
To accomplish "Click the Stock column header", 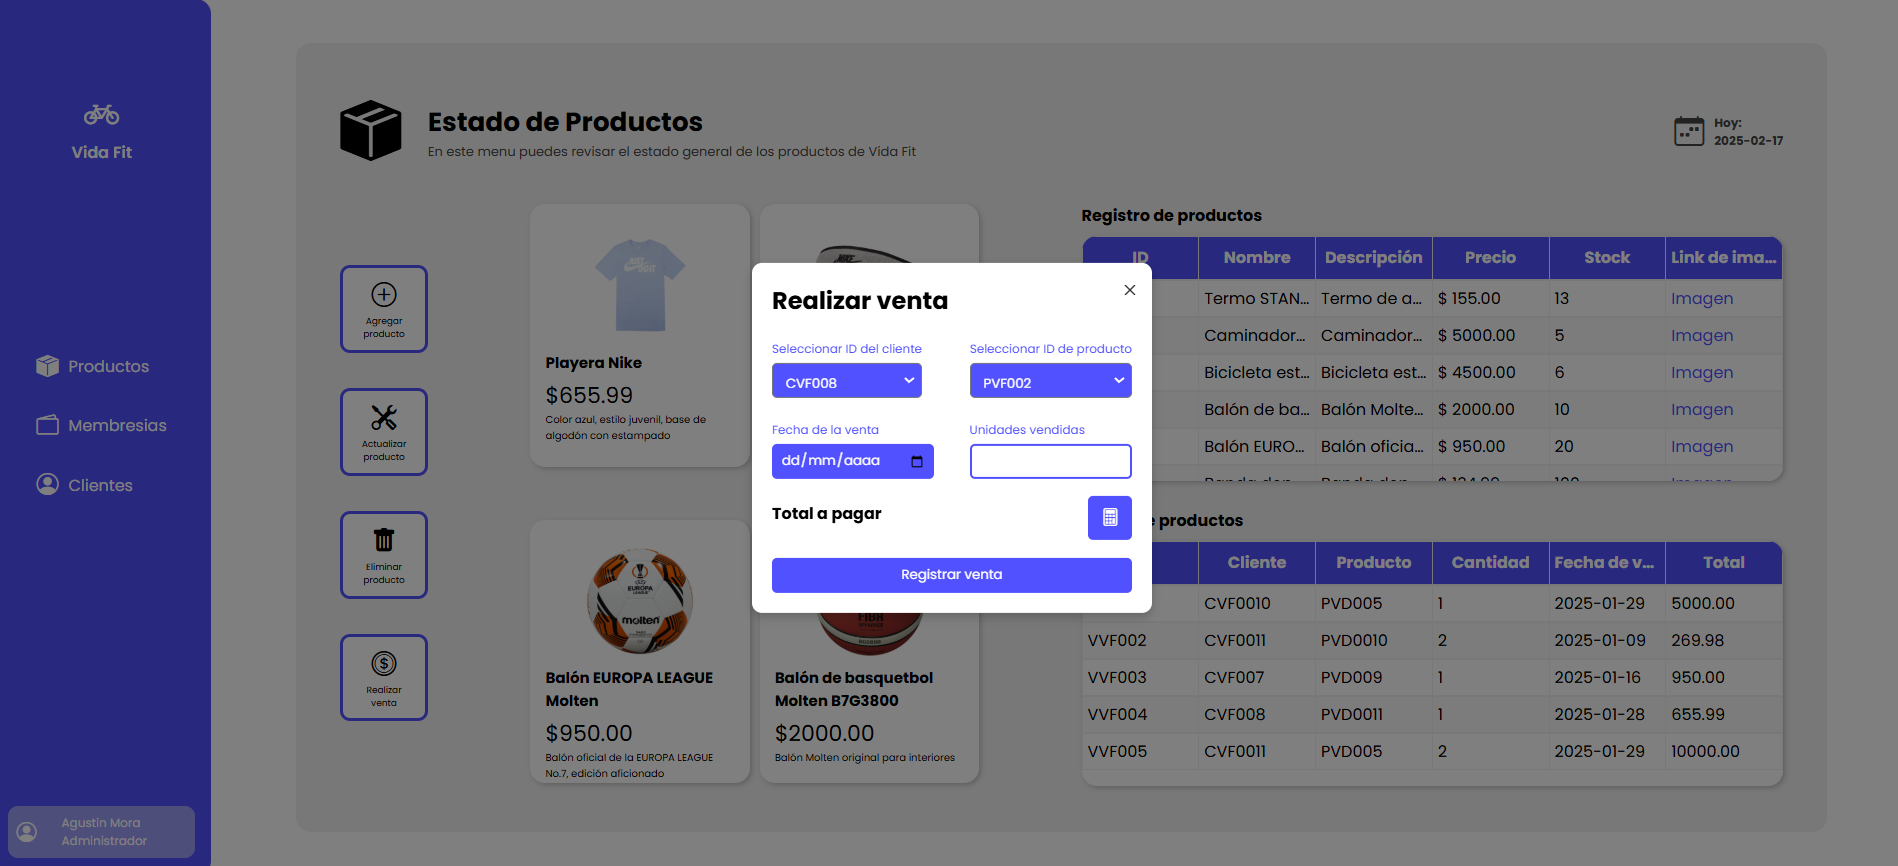I will (1607, 258).
